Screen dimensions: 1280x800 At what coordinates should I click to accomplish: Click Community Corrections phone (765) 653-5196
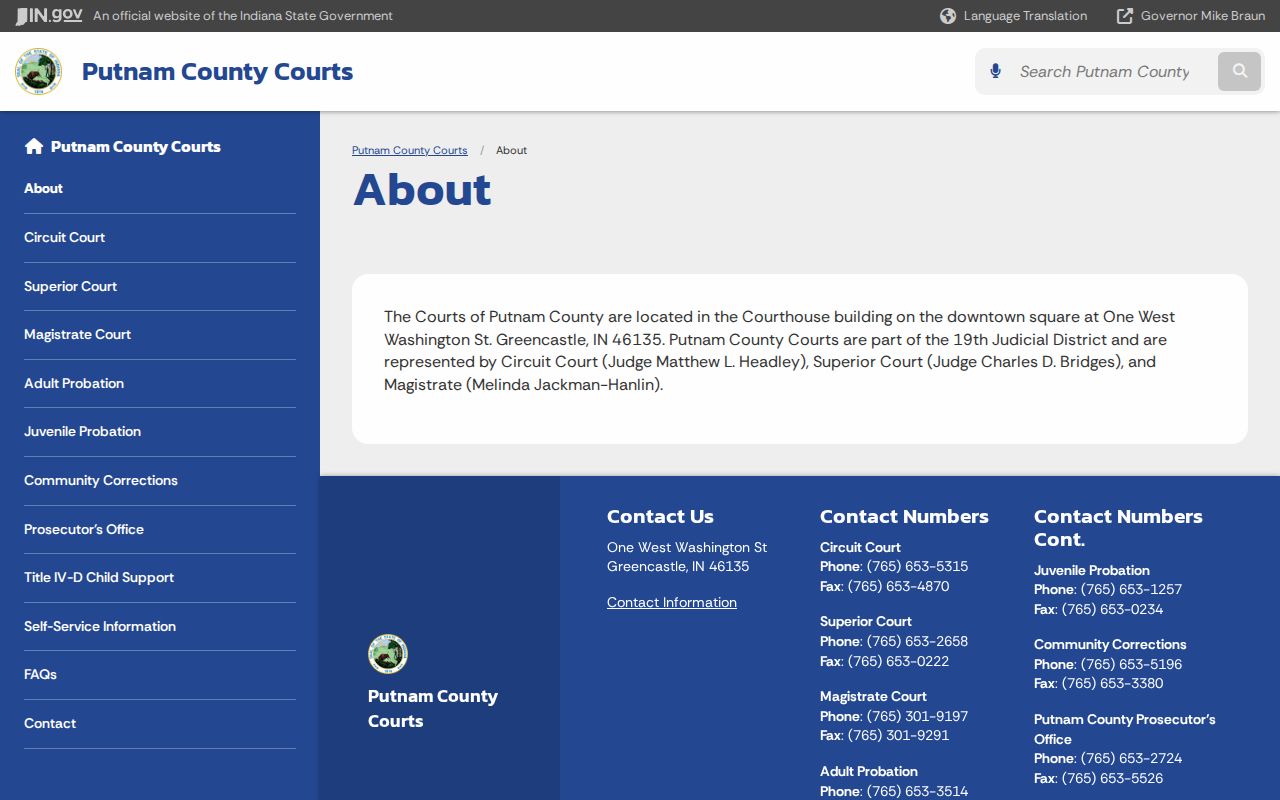(x=1131, y=664)
